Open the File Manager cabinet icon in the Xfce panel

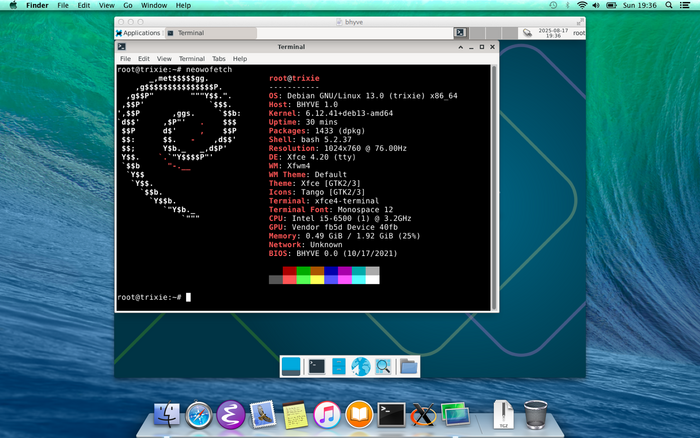click(339, 367)
